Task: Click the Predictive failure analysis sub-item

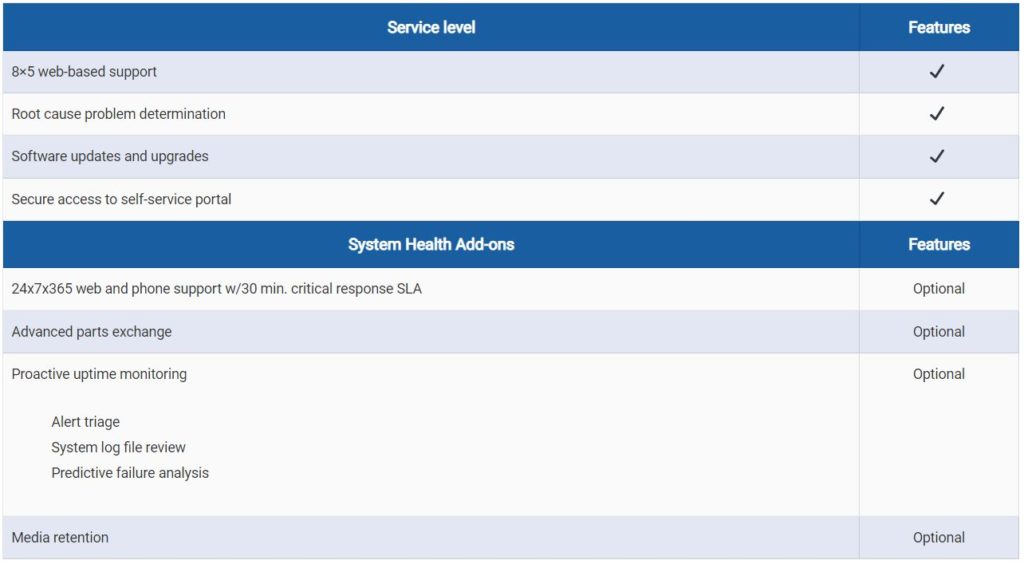Action: pos(130,473)
